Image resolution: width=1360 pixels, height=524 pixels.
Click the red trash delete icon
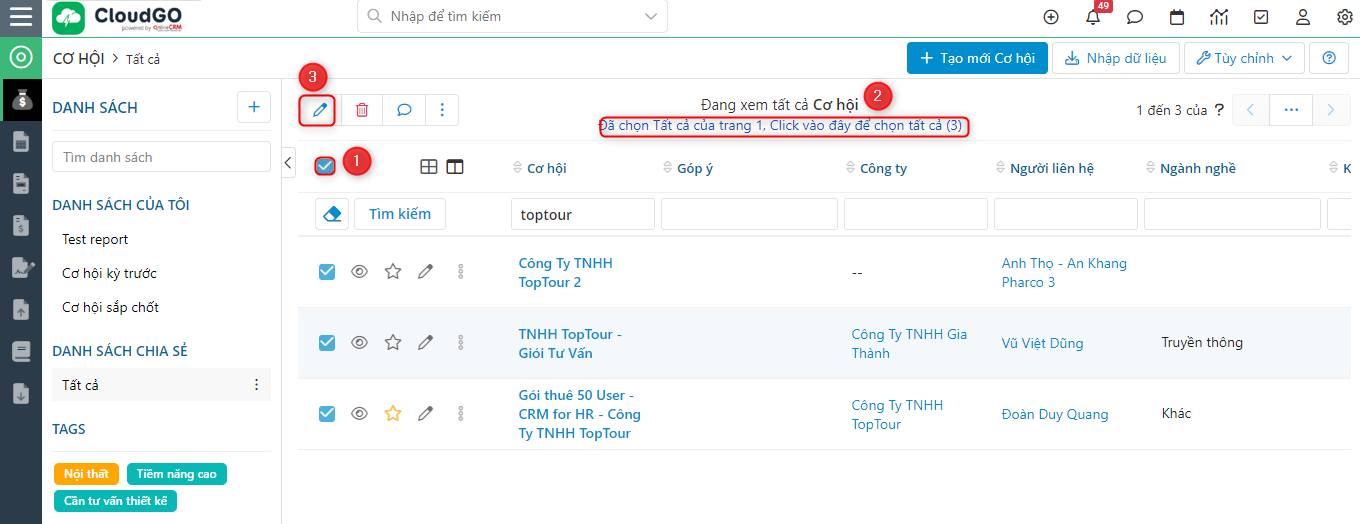tap(362, 110)
